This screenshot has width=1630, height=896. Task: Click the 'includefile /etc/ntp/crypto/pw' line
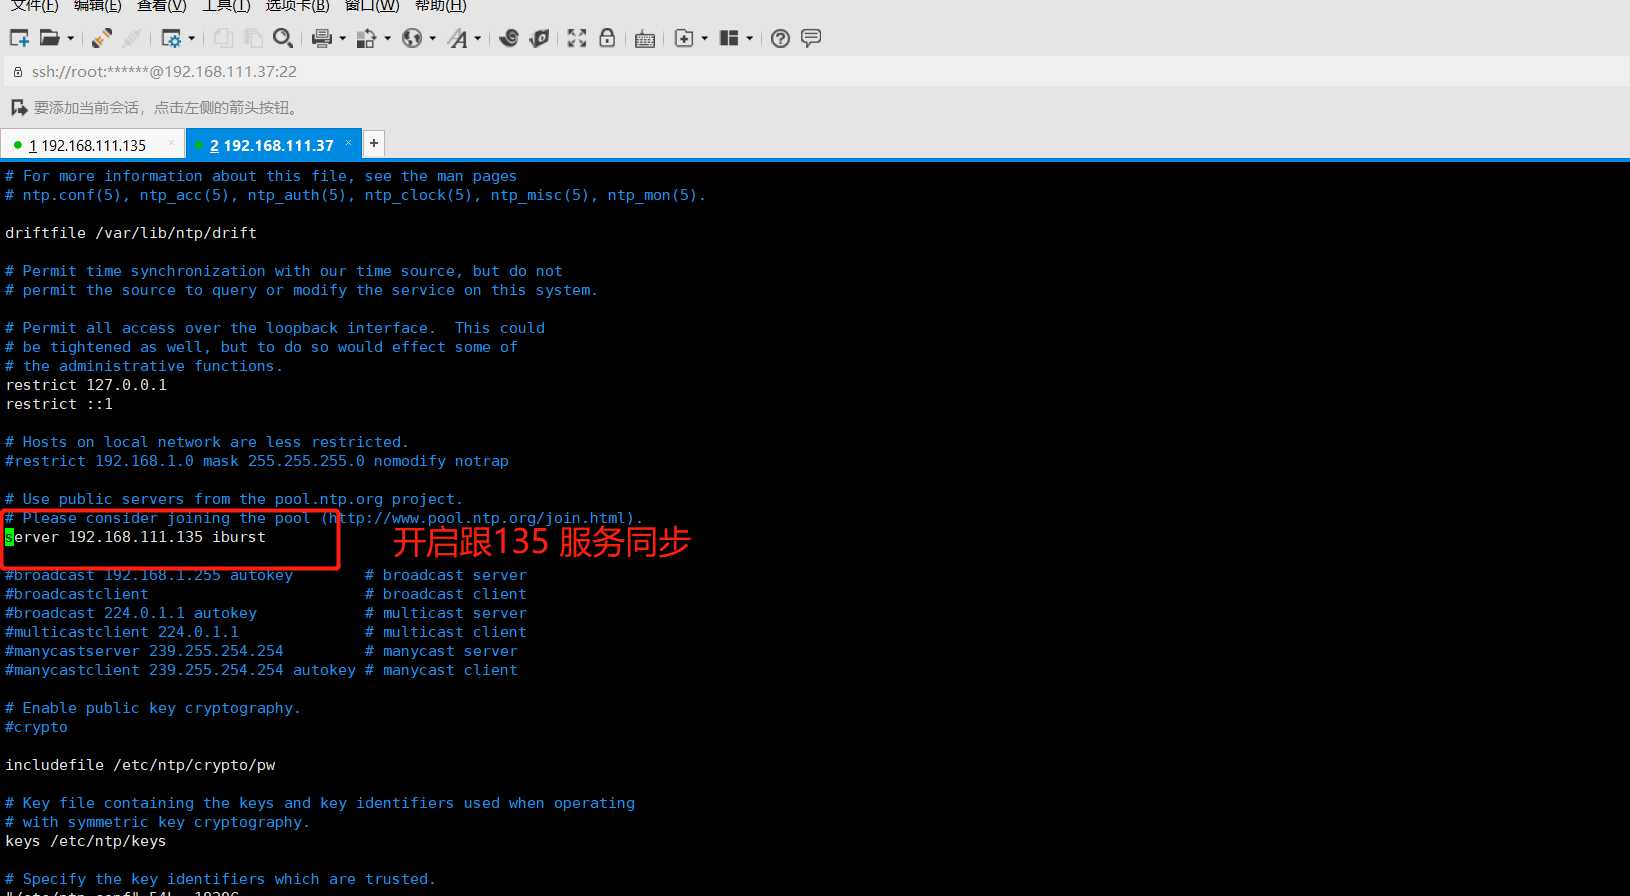click(x=140, y=765)
